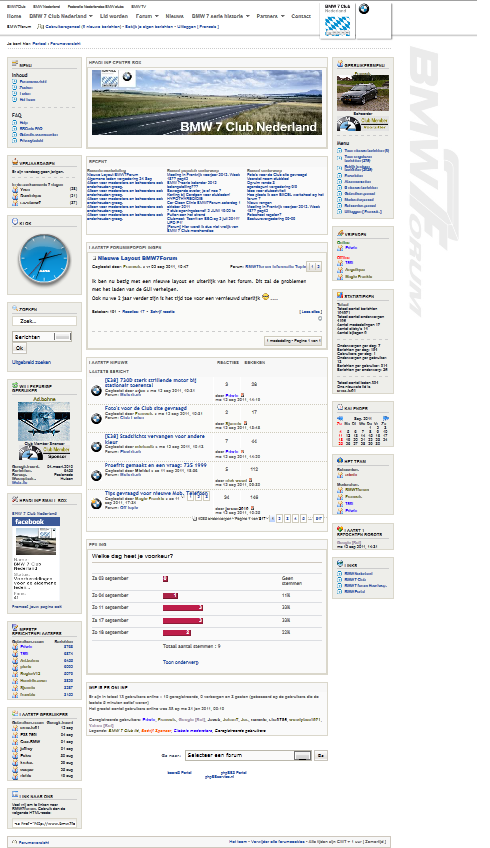The width and height of the screenshot is (490, 848).
Task: Click the Za 17 september poll bar
Action: (x=183, y=620)
